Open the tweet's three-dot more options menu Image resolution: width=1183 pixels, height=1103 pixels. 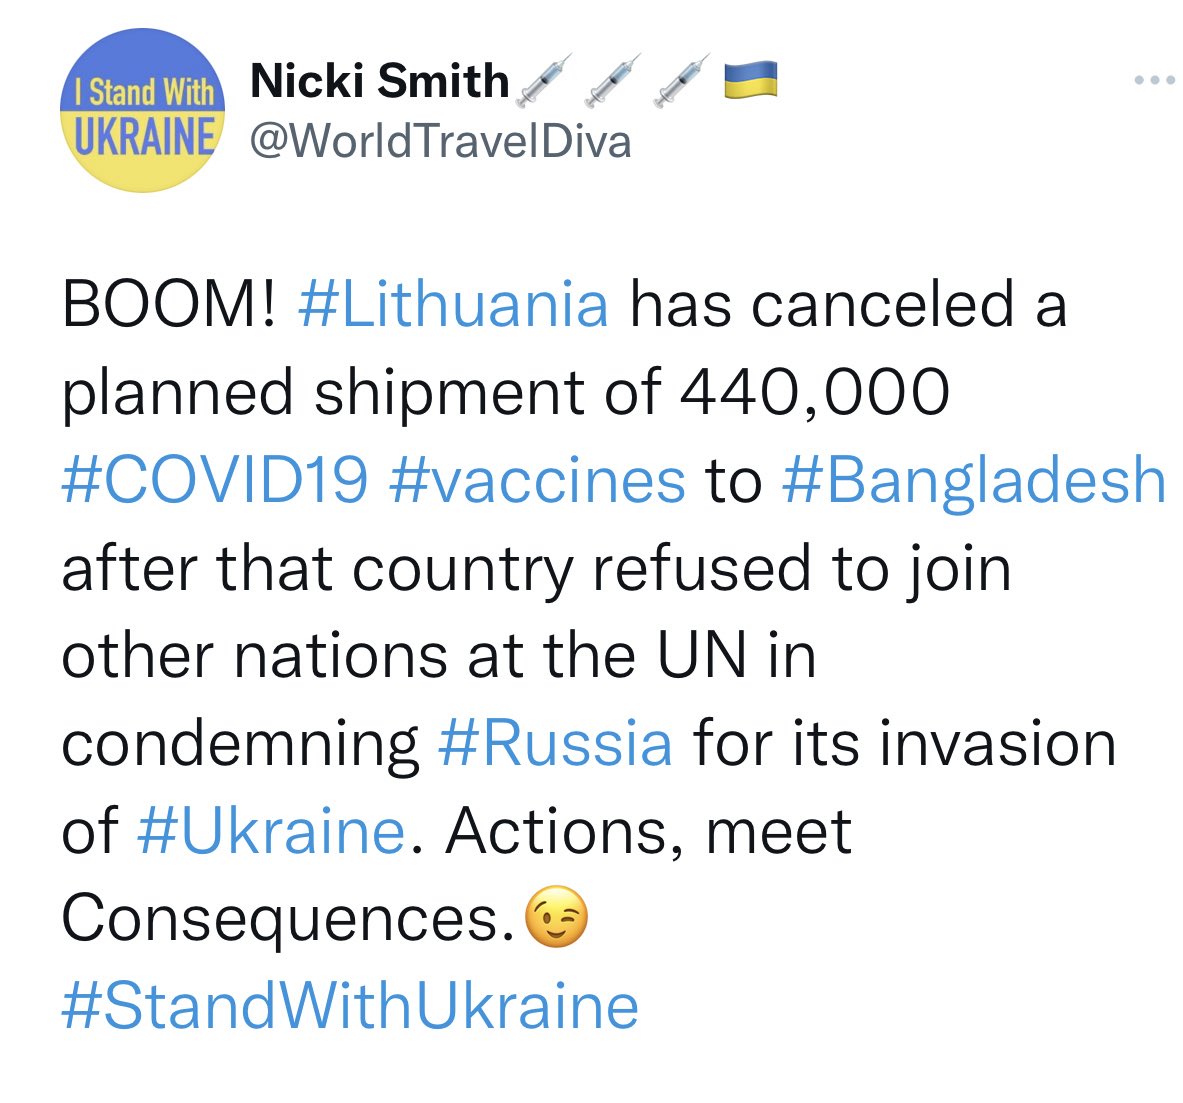click(x=1155, y=79)
